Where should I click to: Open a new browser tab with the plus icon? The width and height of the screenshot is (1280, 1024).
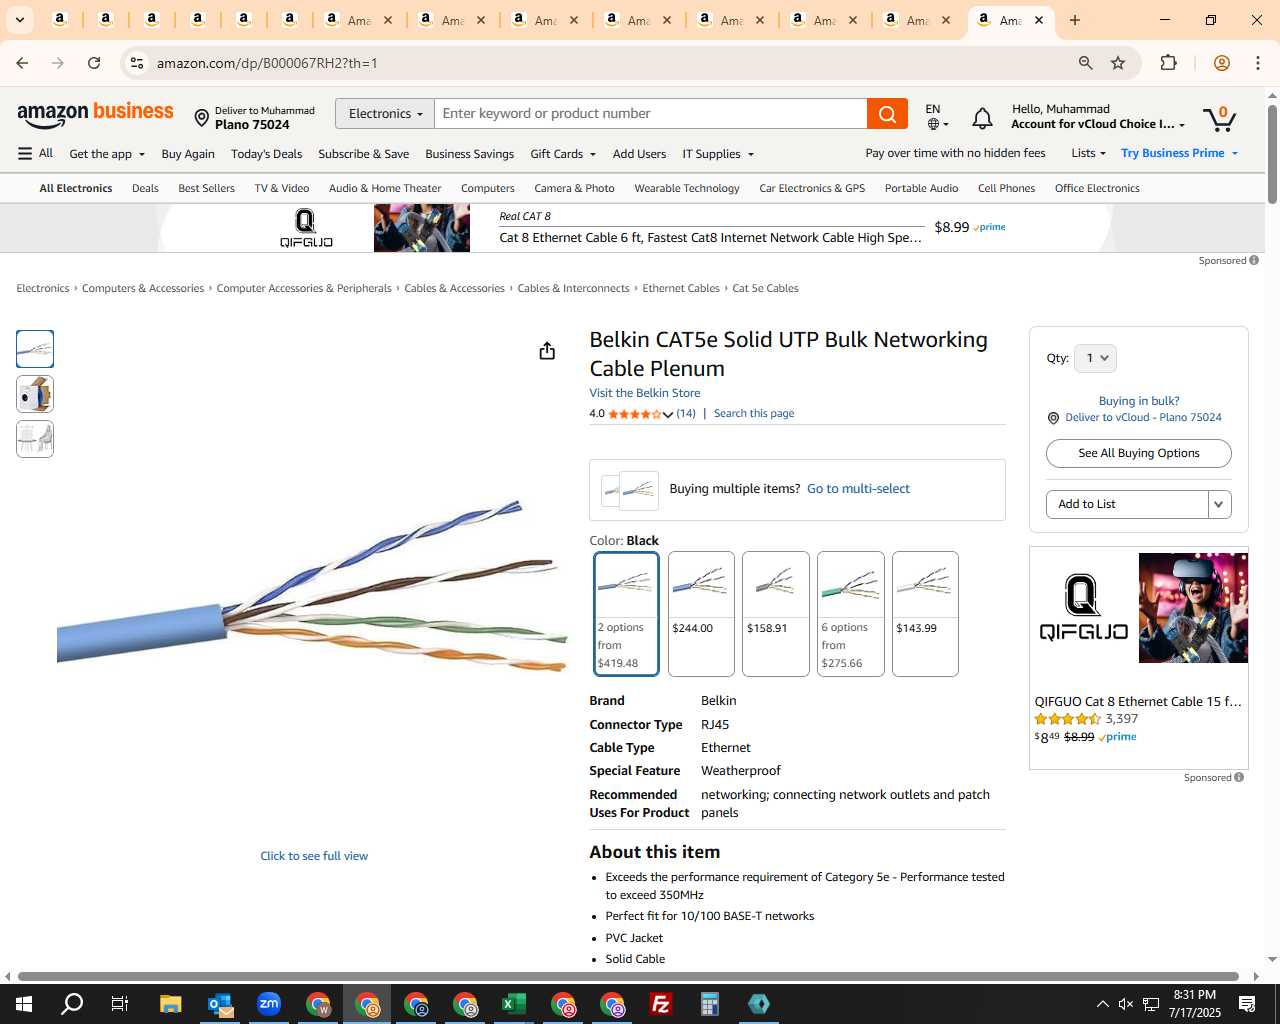click(1075, 20)
